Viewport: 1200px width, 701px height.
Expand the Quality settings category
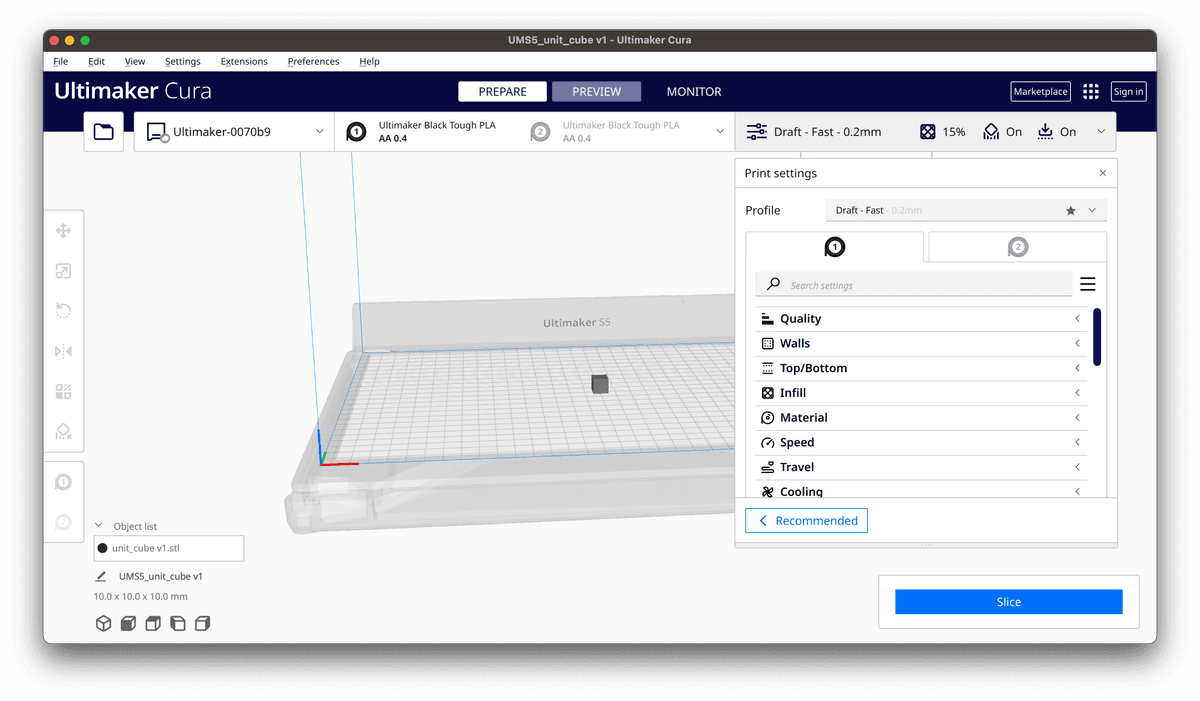(921, 319)
